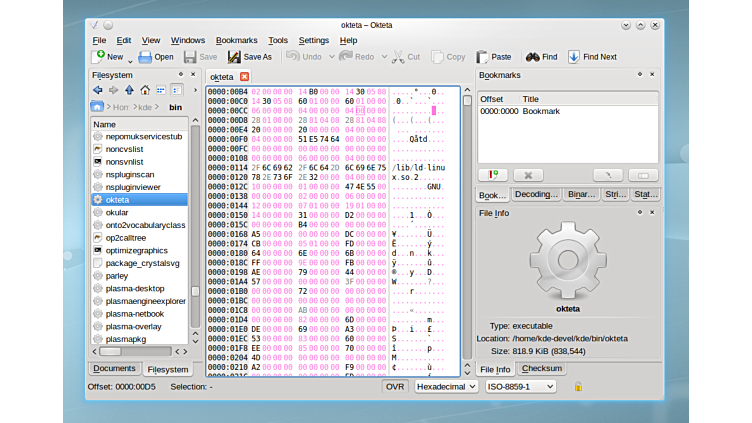Click the New document toolbar icon

99,57
